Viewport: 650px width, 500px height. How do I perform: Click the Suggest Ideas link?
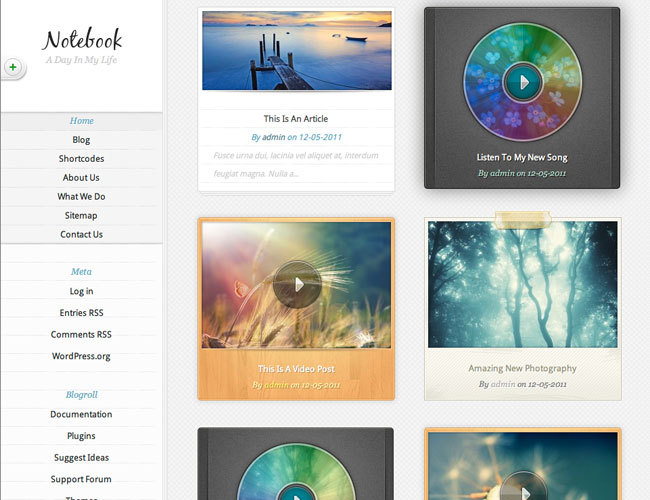pyautogui.click(x=81, y=457)
